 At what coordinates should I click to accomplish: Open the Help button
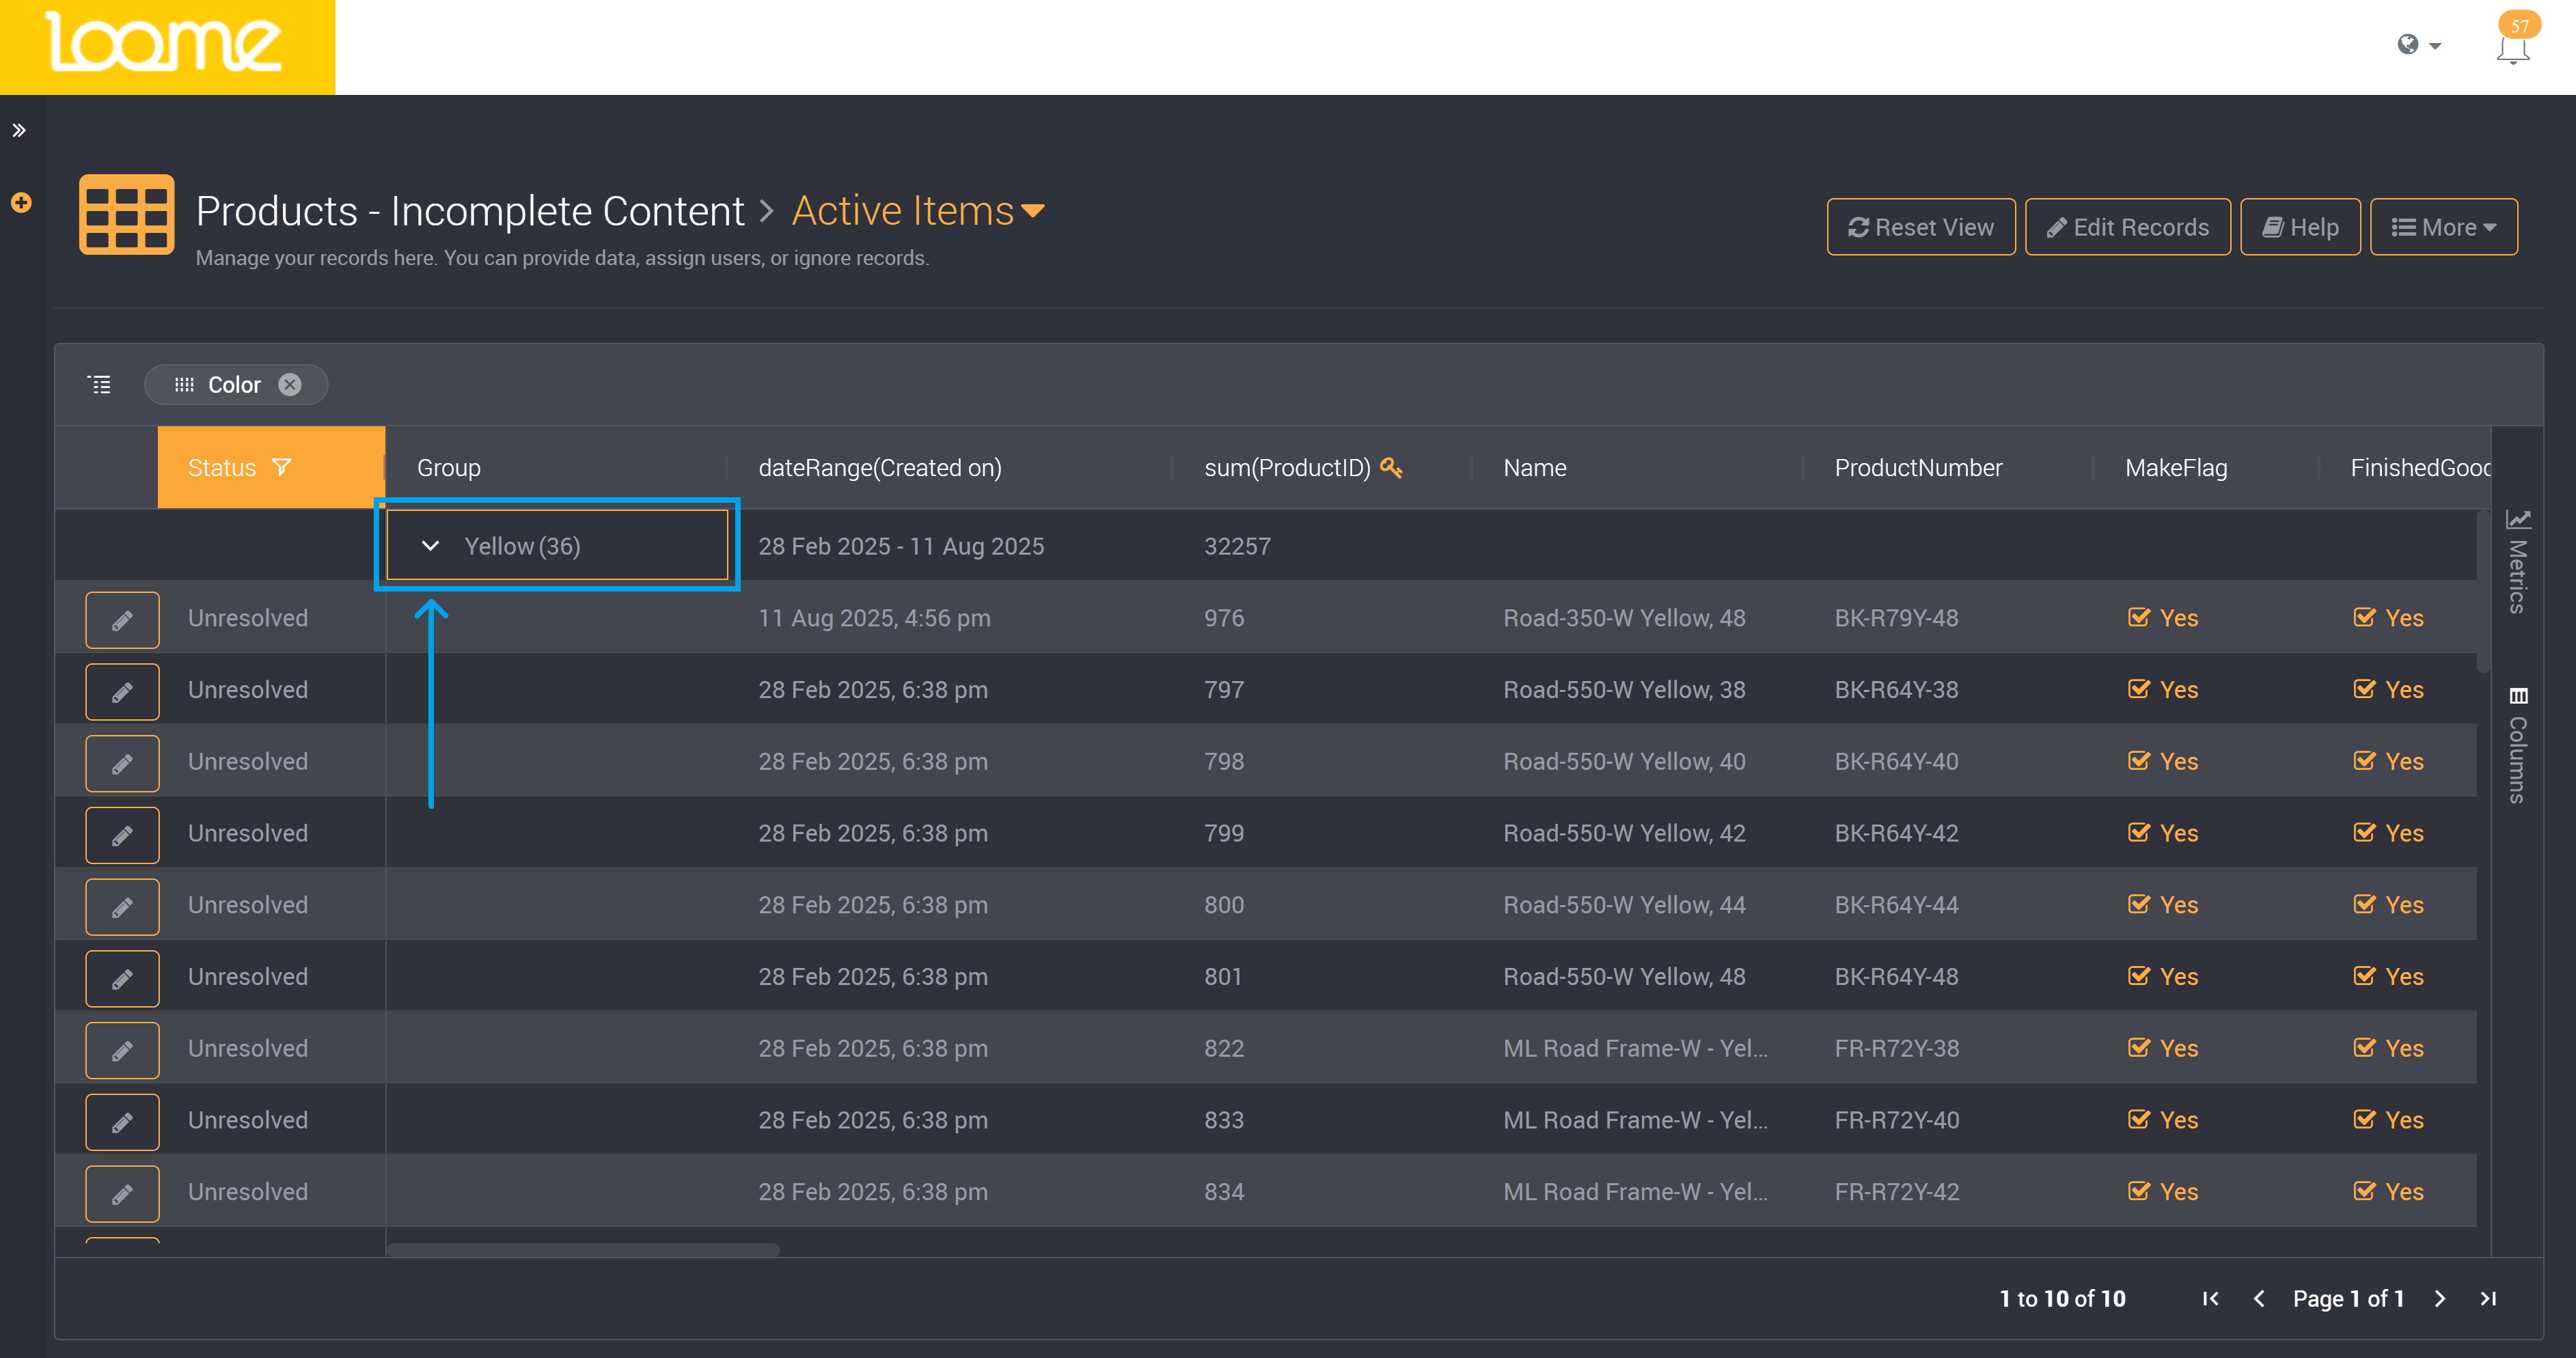[2300, 227]
